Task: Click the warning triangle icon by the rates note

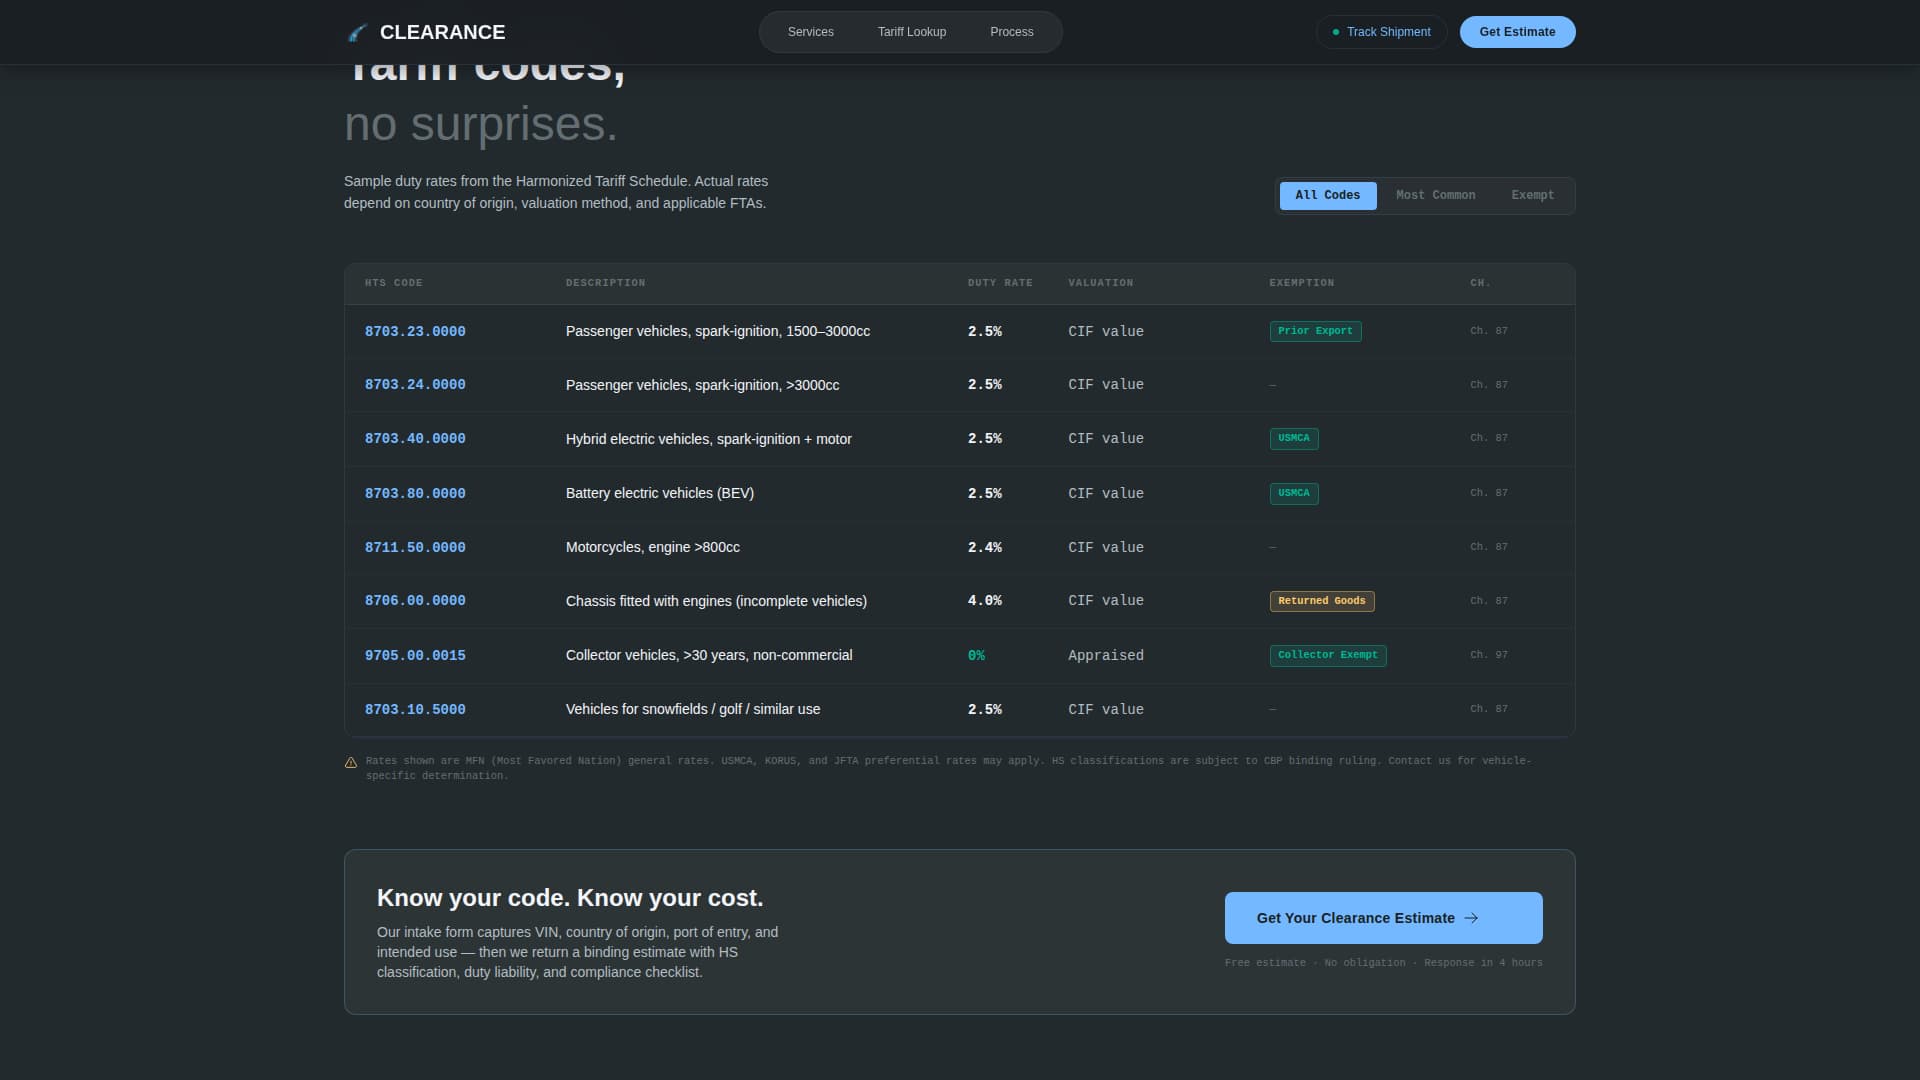Action: (x=351, y=763)
